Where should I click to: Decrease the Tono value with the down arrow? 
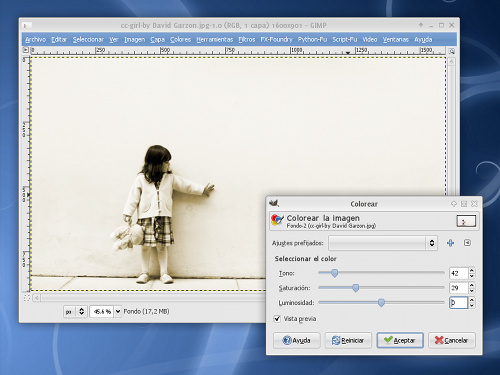click(x=472, y=276)
